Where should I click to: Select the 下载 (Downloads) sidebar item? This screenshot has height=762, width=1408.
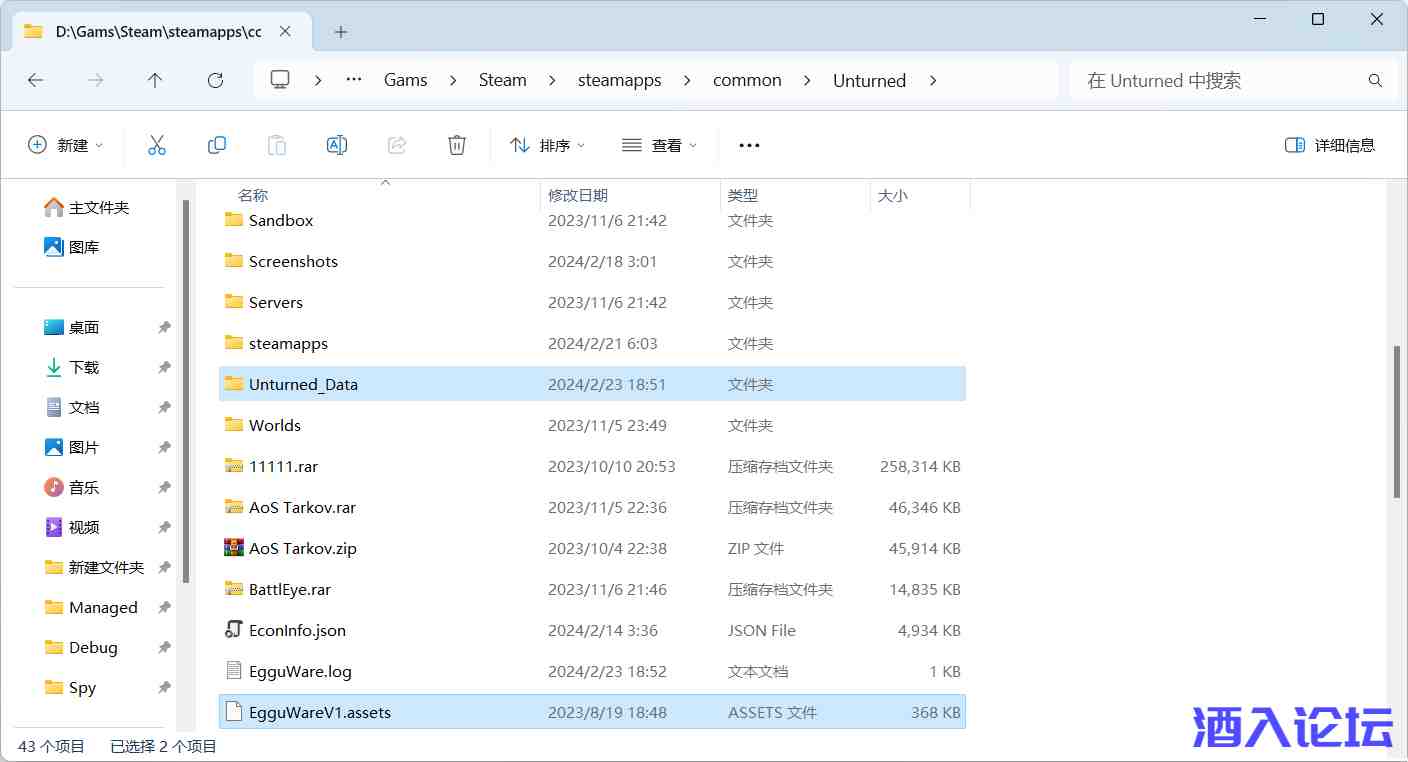tap(84, 368)
